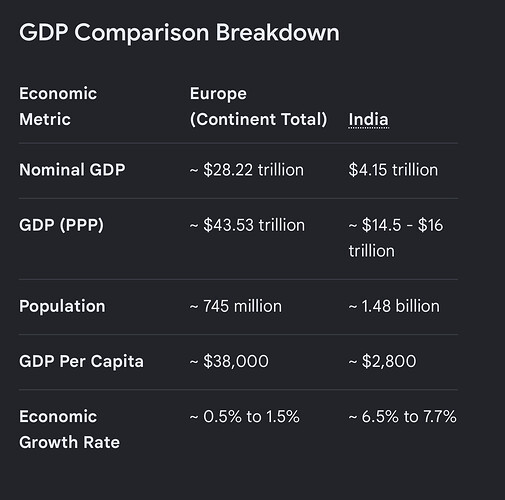This screenshot has height=500, width=505.
Task: Click India's $14.5 - $16 trillion PPP value
Action: pyautogui.click(x=396, y=238)
